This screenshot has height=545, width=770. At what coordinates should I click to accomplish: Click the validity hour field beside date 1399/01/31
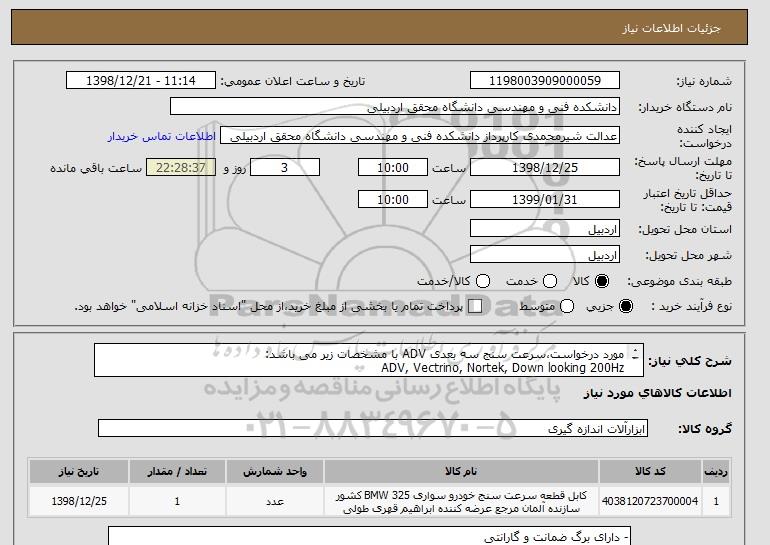coord(393,199)
